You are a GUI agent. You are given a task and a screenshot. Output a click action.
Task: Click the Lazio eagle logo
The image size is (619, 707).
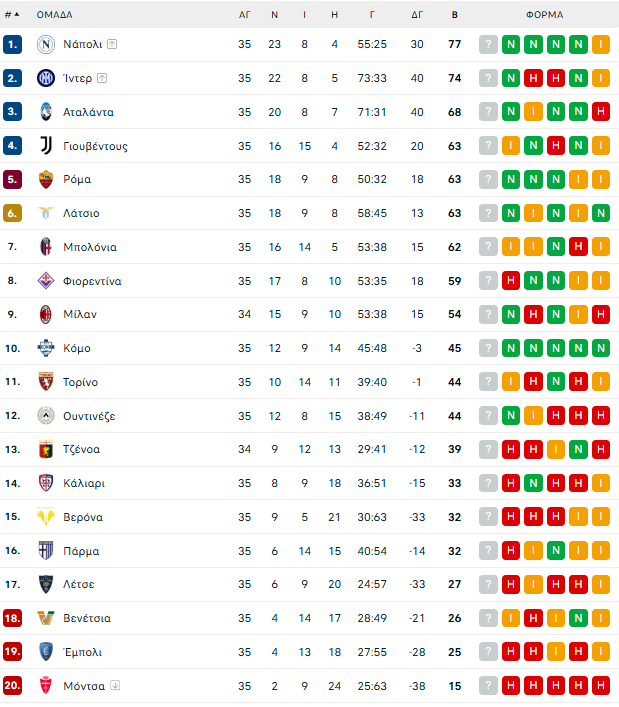coord(45,213)
